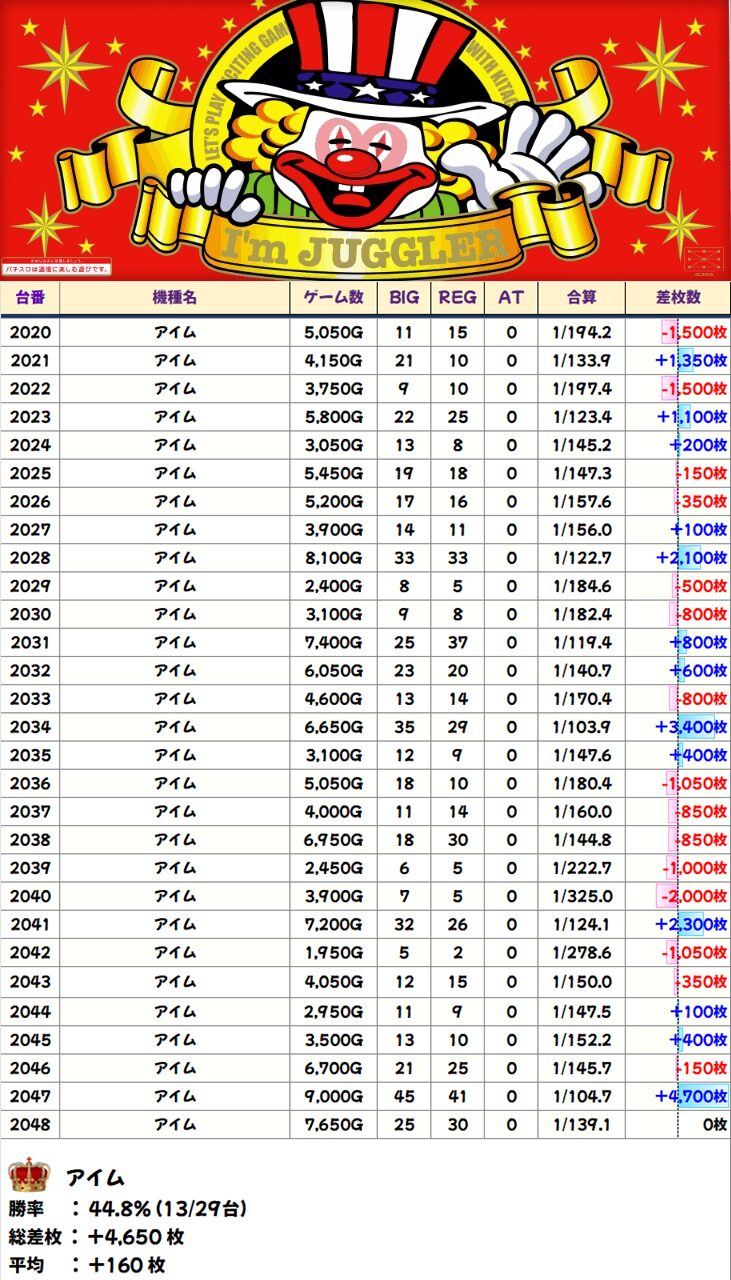Screen dimensions: 731x1280
Task: Click the average value +160枚
Action: pyautogui.click(x=126, y=1265)
